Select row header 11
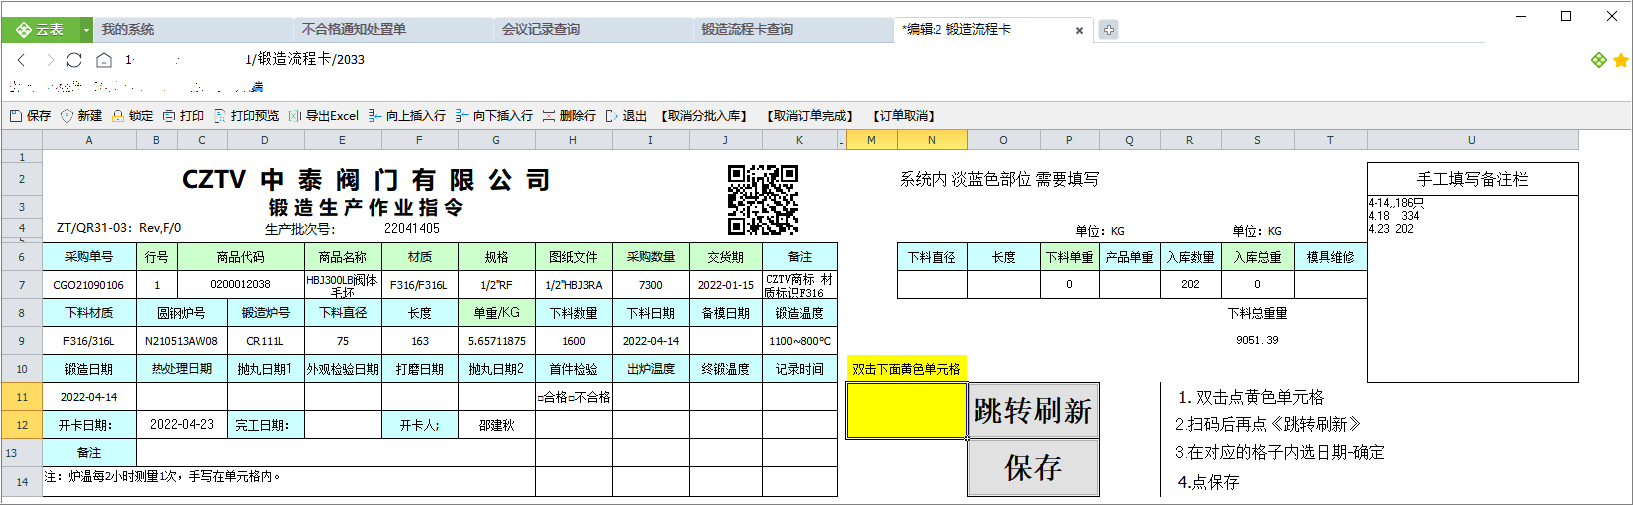 pos(22,397)
